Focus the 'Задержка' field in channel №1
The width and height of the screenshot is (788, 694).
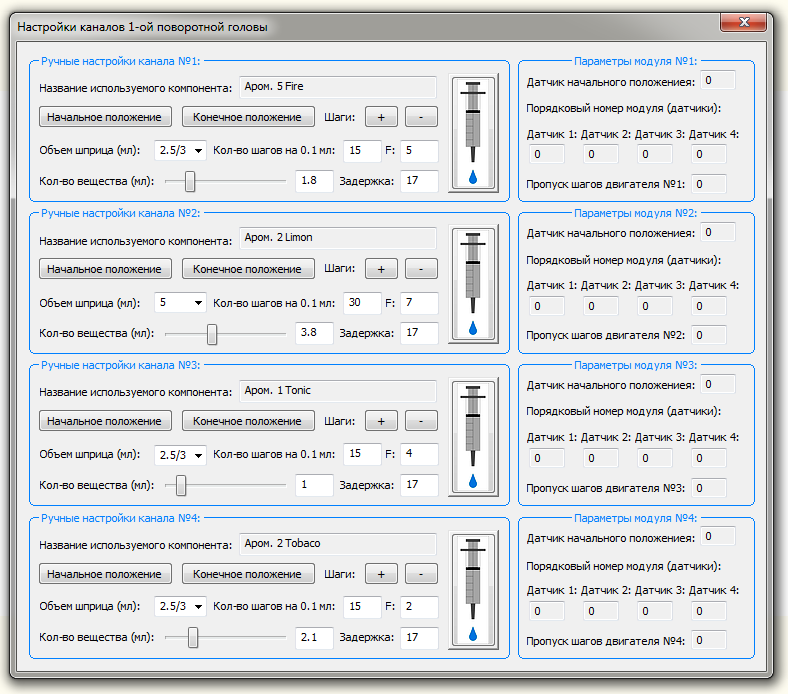(x=419, y=181)
